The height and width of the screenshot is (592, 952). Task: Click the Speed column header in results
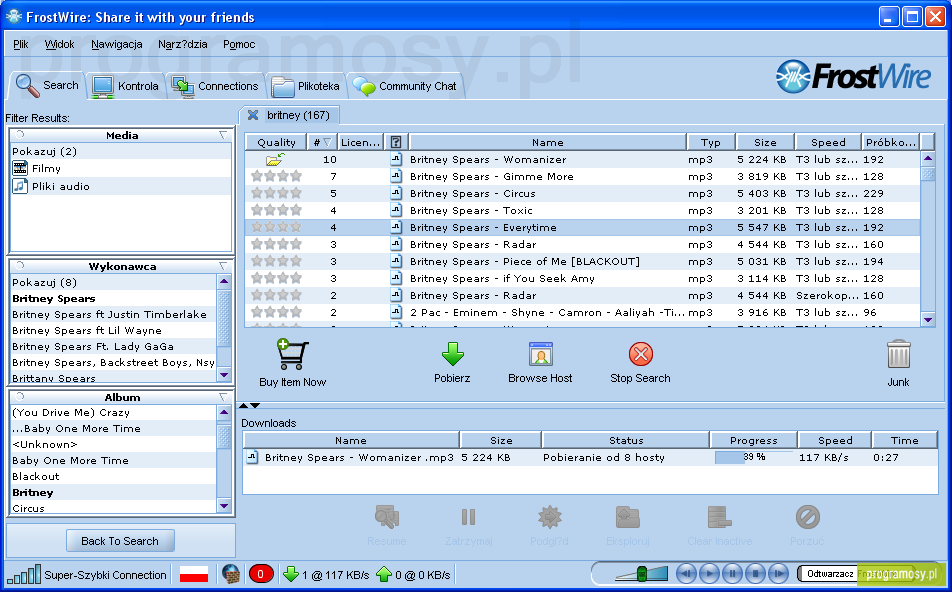pyautogui.click(x=828, y=142)
